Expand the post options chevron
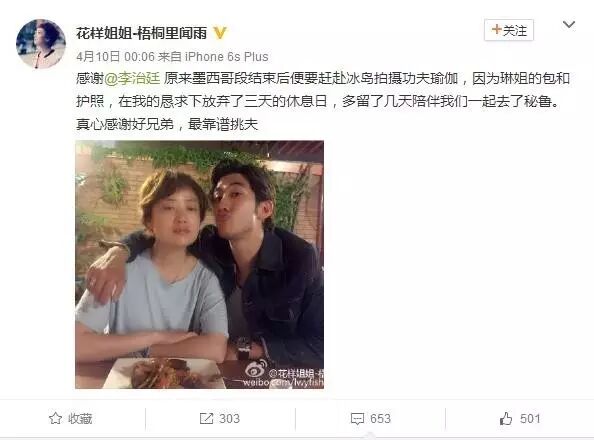 click(569, 25)
